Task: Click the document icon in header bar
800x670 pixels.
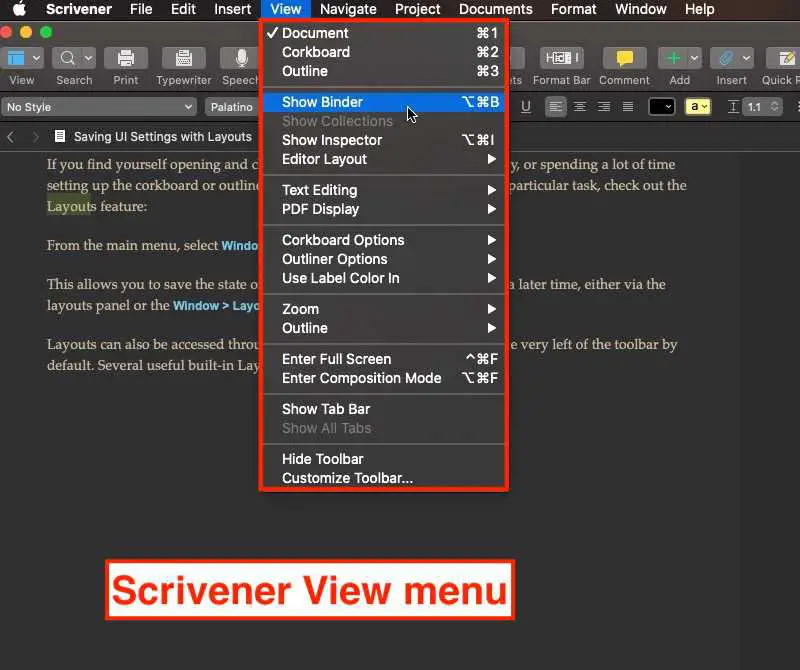Action: coord(60,136)
